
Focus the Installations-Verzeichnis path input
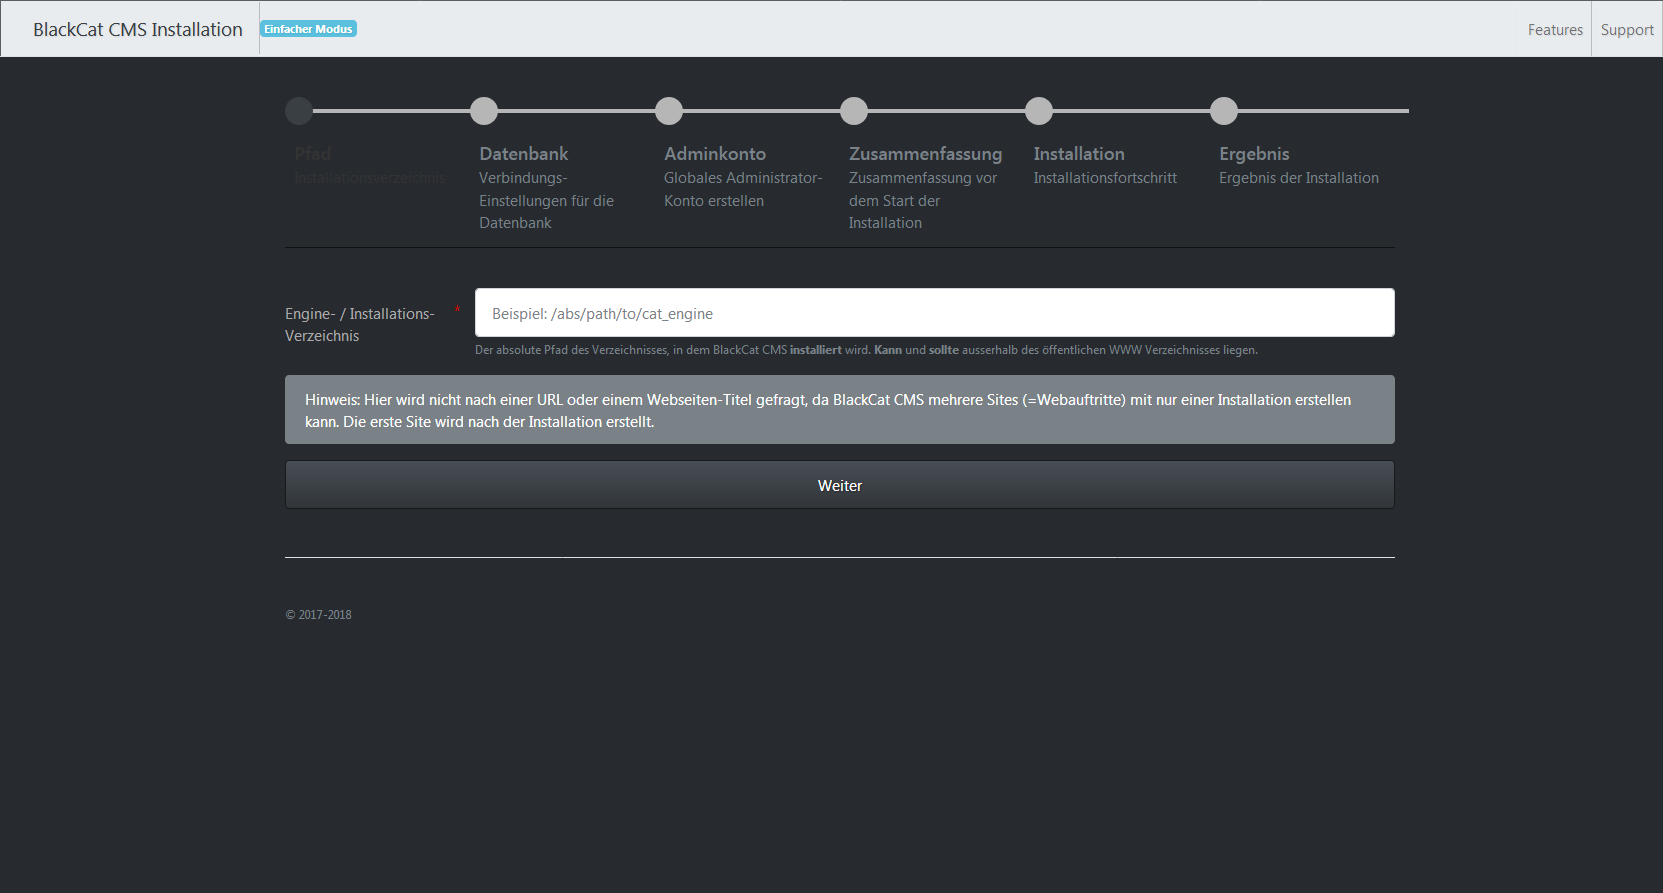click(935, 313)
